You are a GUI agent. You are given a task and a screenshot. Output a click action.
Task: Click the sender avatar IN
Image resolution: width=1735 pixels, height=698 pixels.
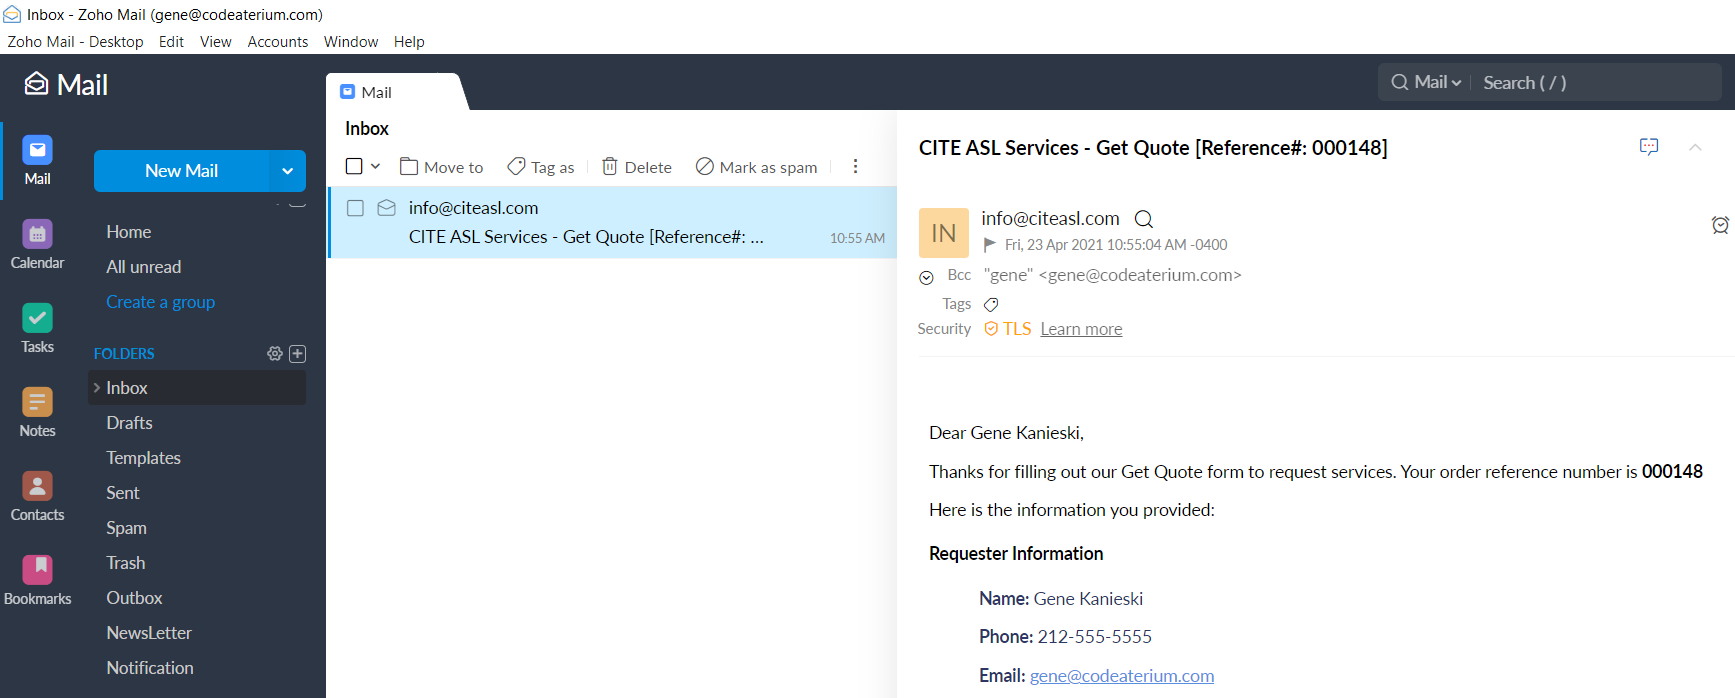pos(944,233)
